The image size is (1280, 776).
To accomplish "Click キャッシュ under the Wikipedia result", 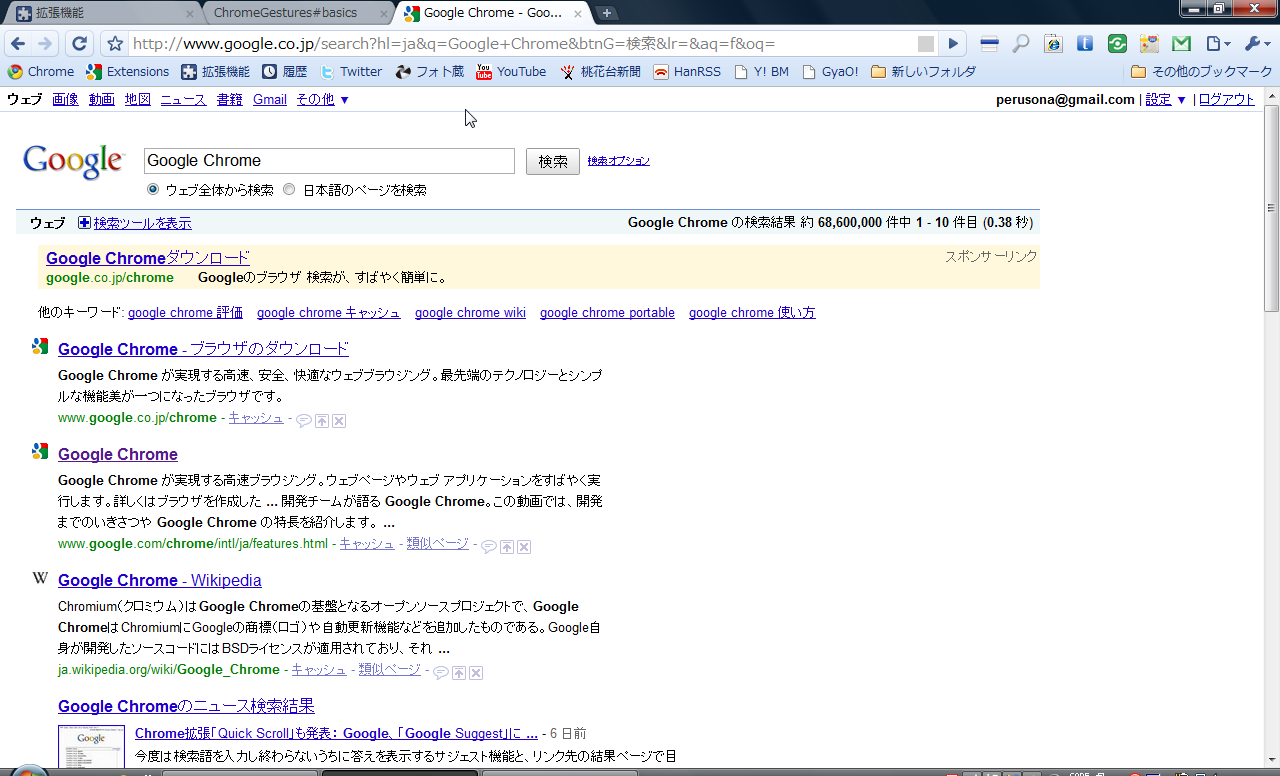I will [x=319, y=670].
